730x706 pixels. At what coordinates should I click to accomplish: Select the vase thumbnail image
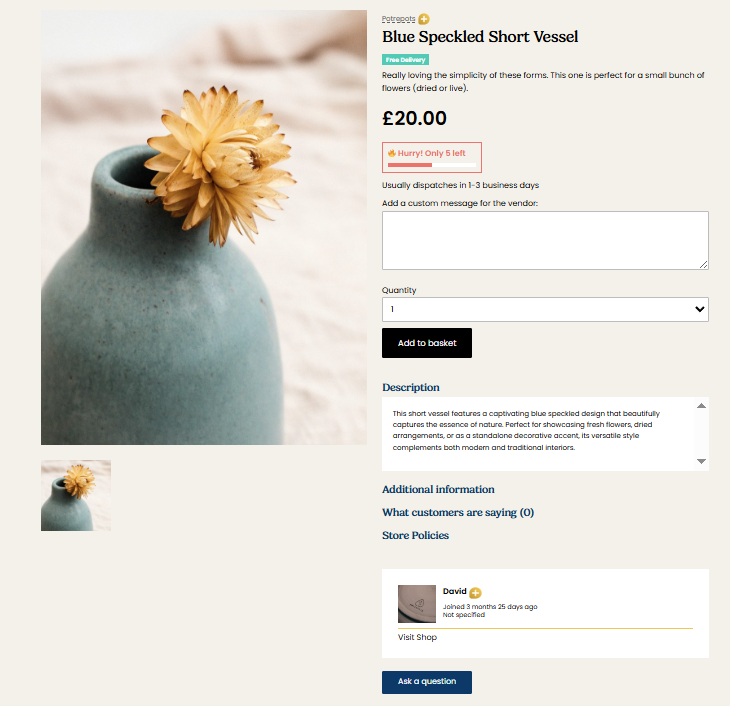76,496
